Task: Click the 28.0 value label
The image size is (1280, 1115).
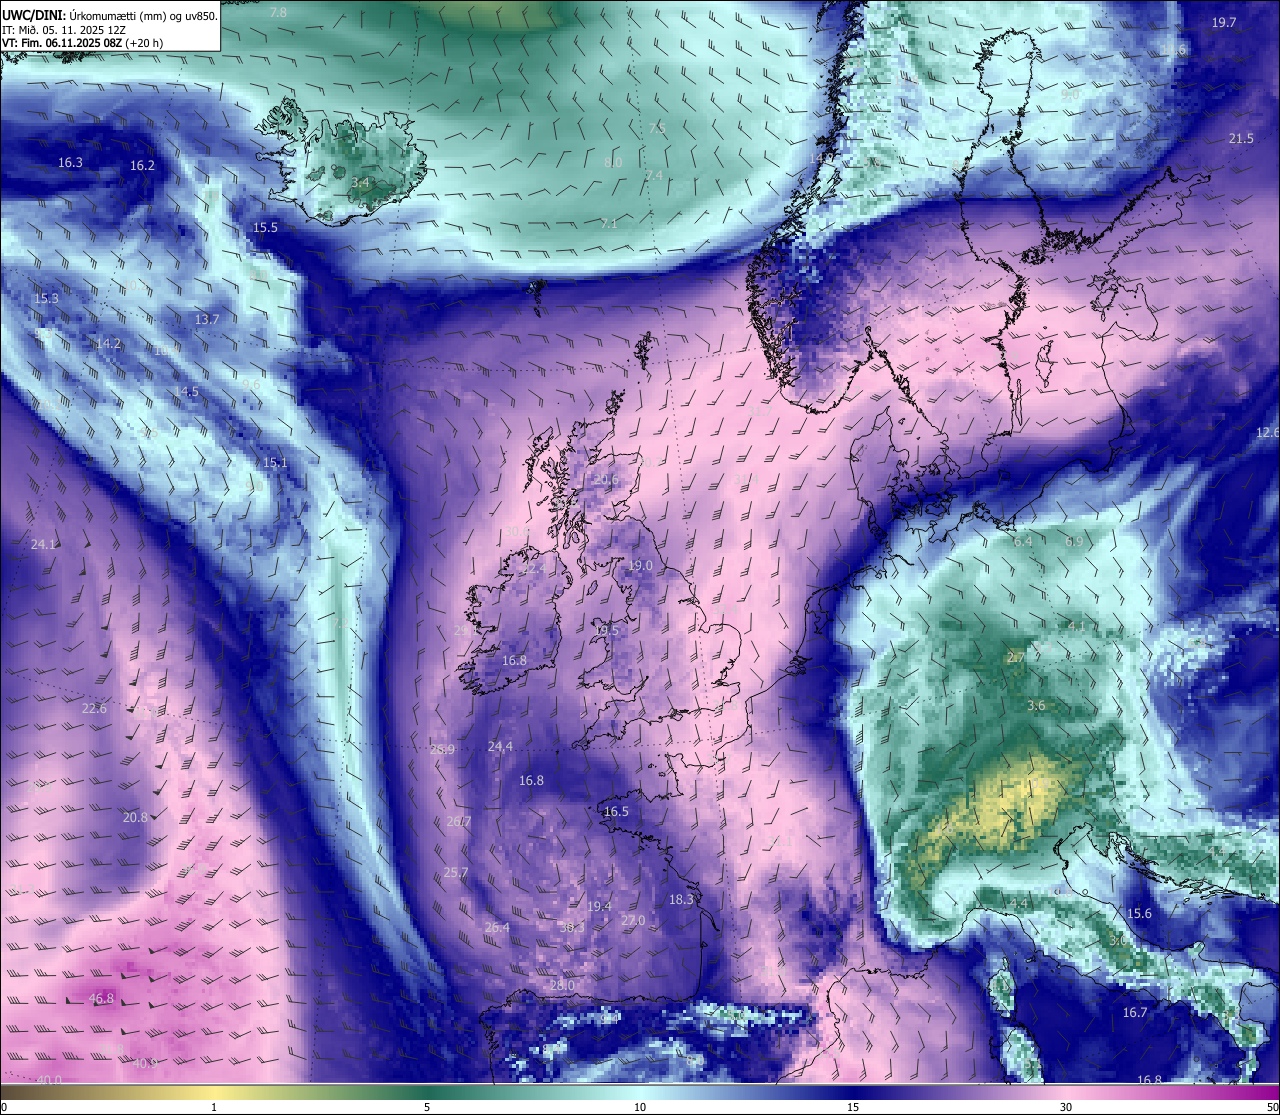Action: click(562, 986)
